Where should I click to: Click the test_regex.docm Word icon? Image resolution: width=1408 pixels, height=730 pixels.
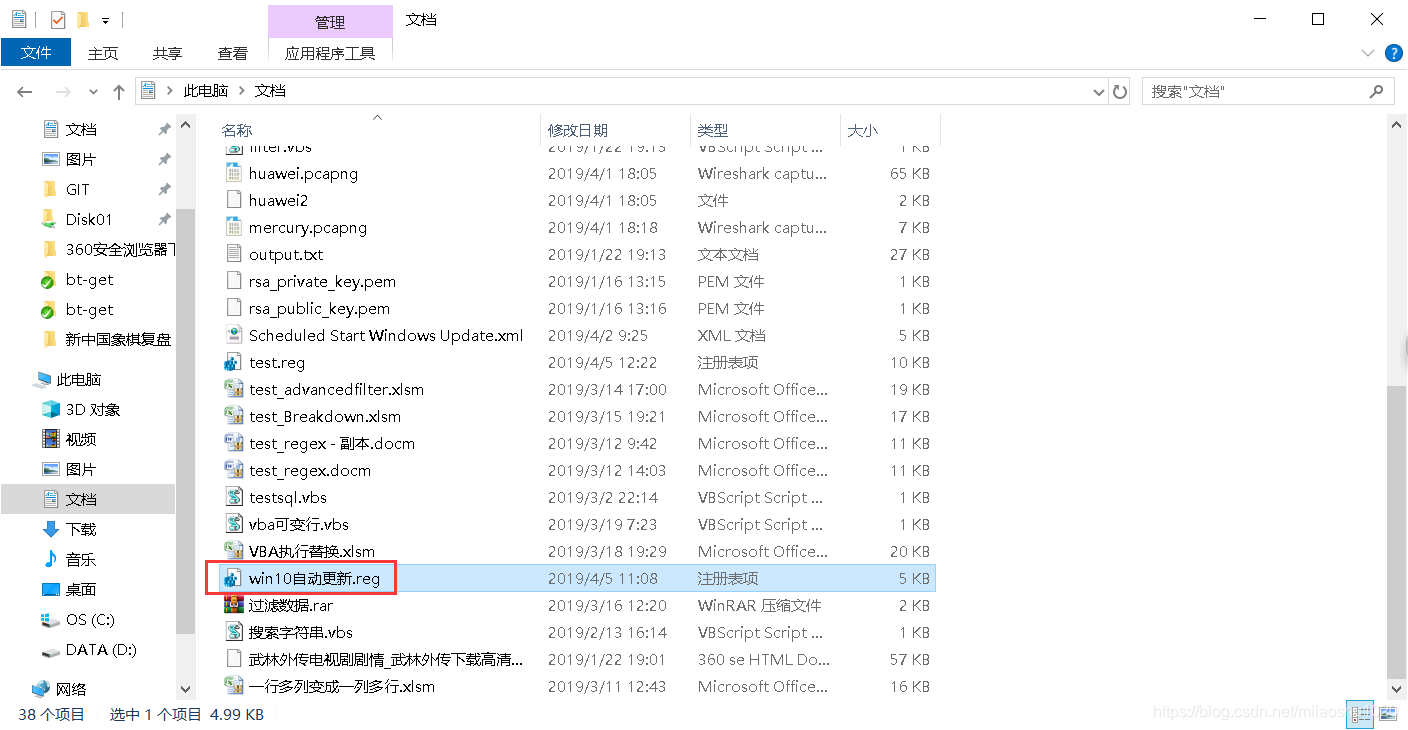(x=234, y=470)
